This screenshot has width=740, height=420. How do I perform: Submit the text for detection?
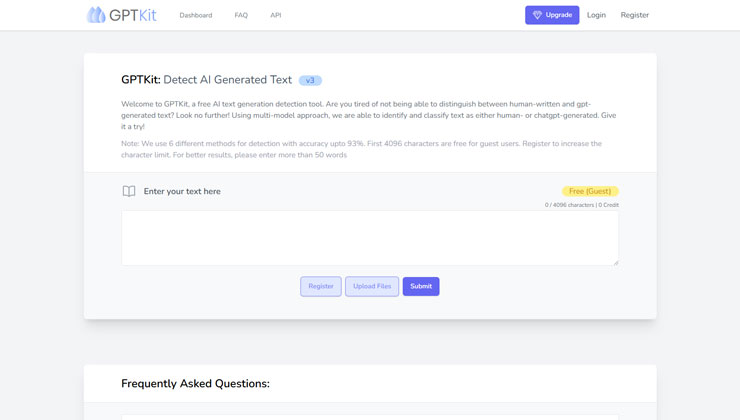coord(421,286)
